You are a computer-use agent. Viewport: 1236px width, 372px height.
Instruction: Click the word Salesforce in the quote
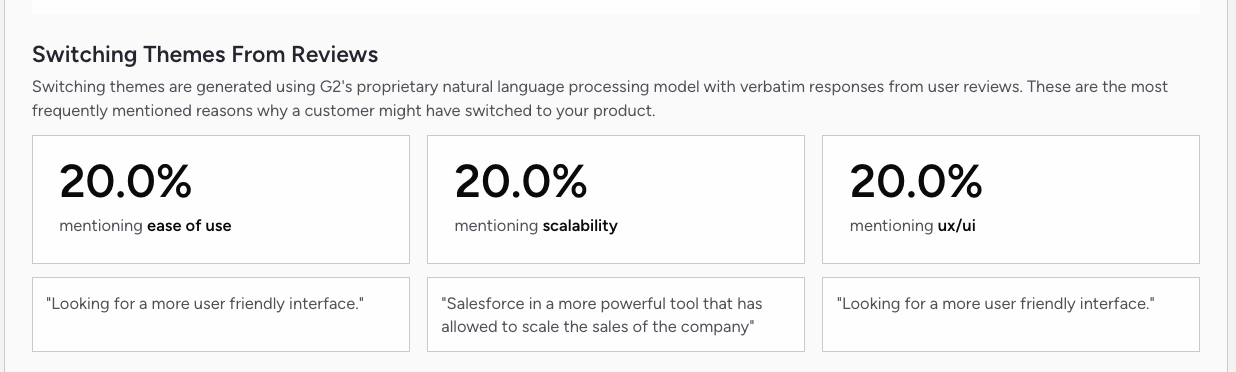click(486, 303)
